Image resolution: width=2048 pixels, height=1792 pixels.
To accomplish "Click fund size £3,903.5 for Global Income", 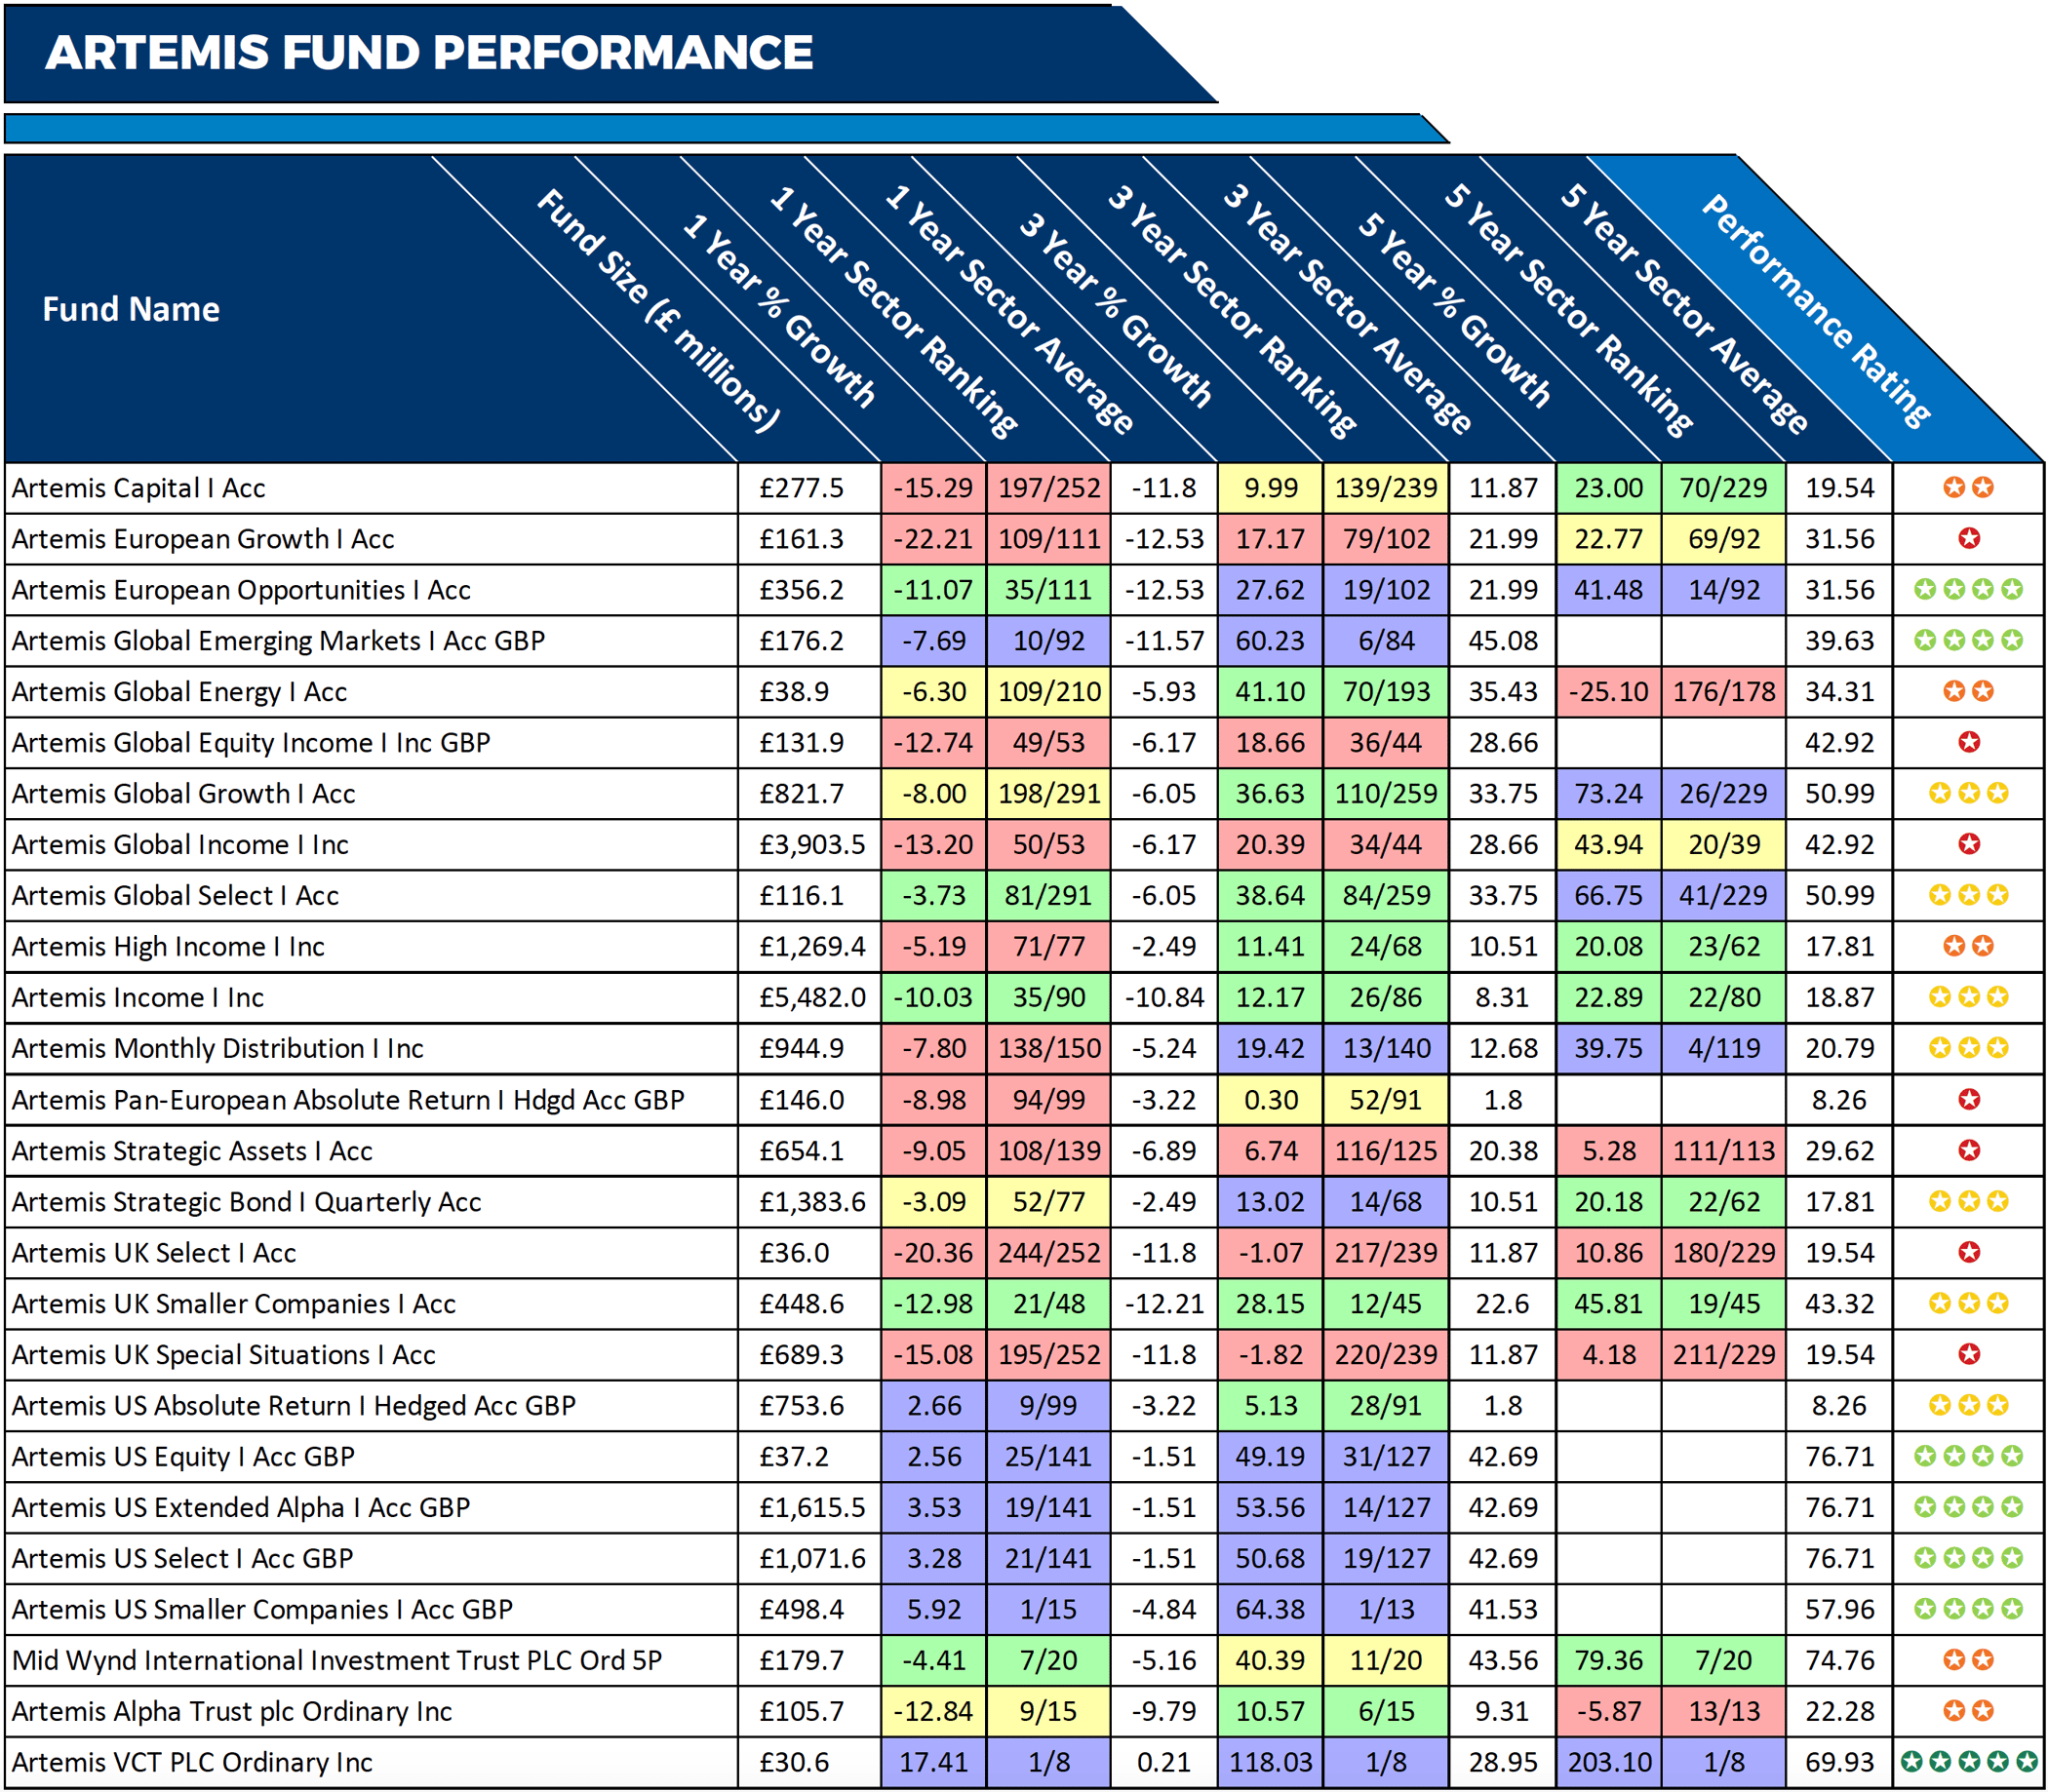I will click(812, 845).
